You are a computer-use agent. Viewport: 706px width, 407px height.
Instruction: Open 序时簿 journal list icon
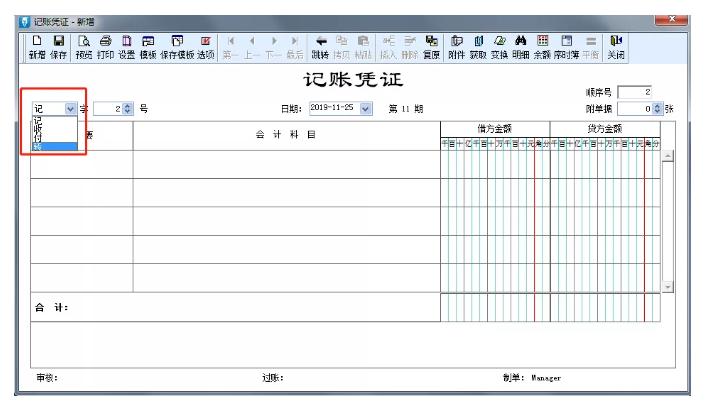tap(566, 47)
